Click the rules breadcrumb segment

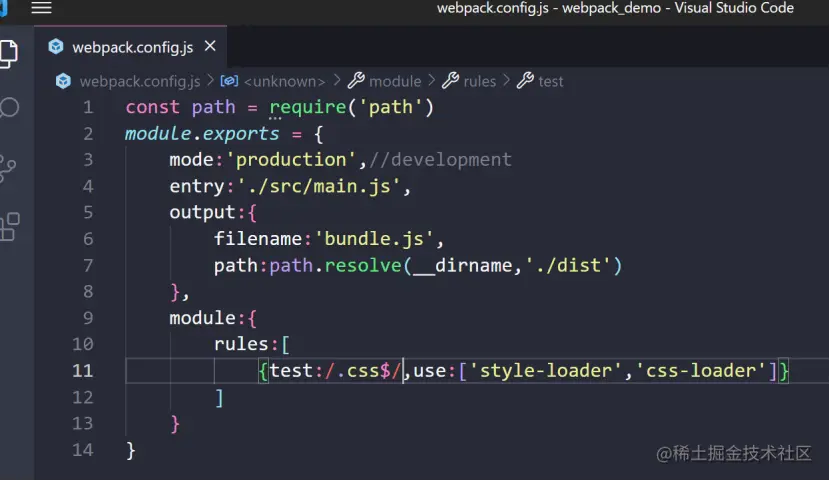point(480,81)
